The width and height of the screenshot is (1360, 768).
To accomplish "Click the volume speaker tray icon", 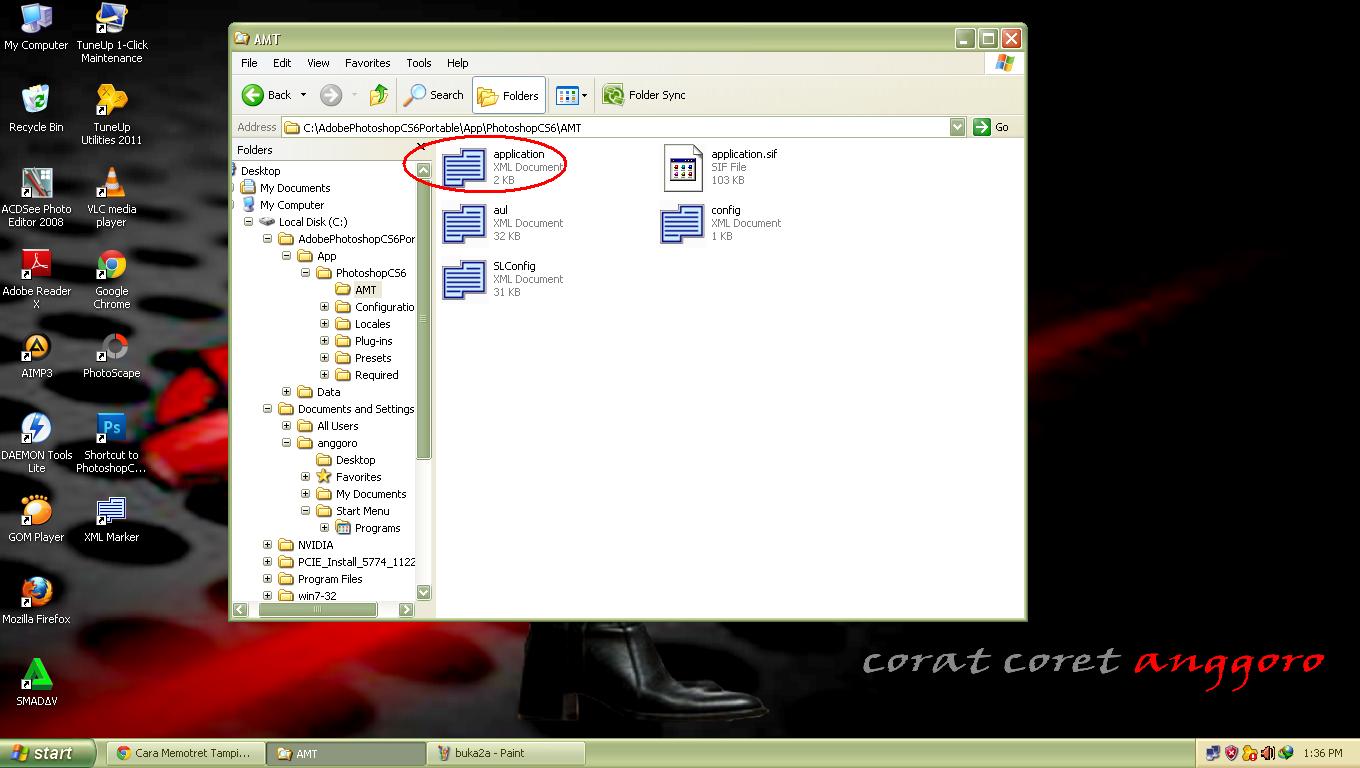I will pos(1268,753).
